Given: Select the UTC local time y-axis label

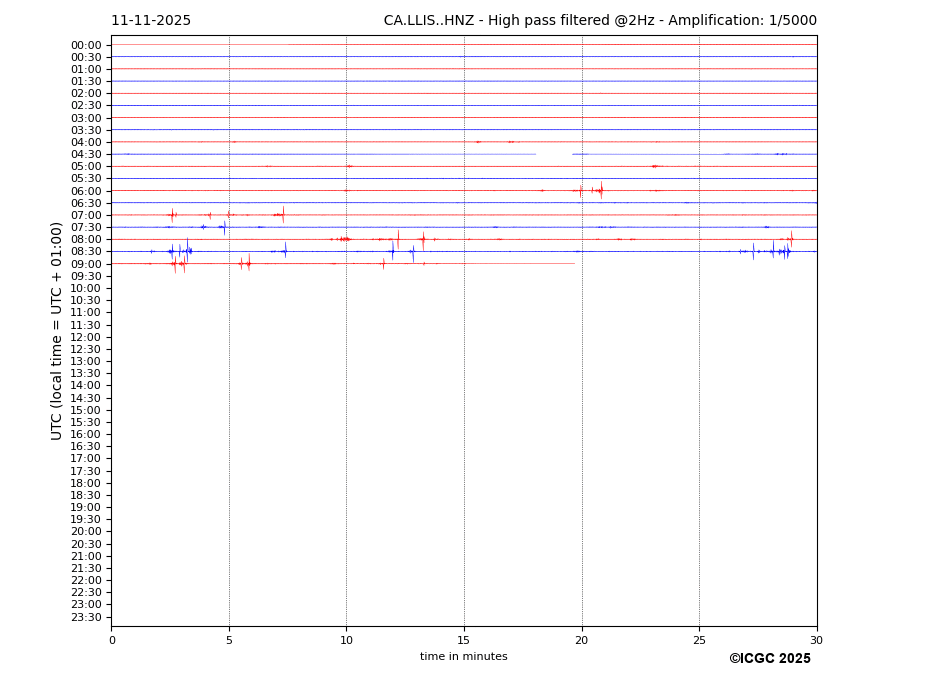Looking at the screenshot, I should point(57,331).
